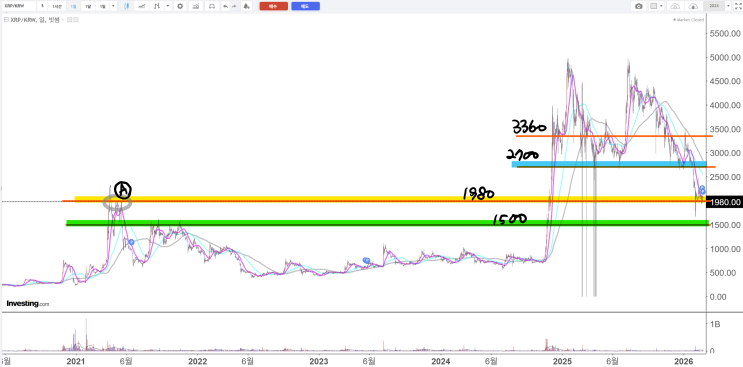Toggle fullscreen mode icon
The height and width of the screenshot is (367, 743).
pyautogui.click(x=738, y=6)
